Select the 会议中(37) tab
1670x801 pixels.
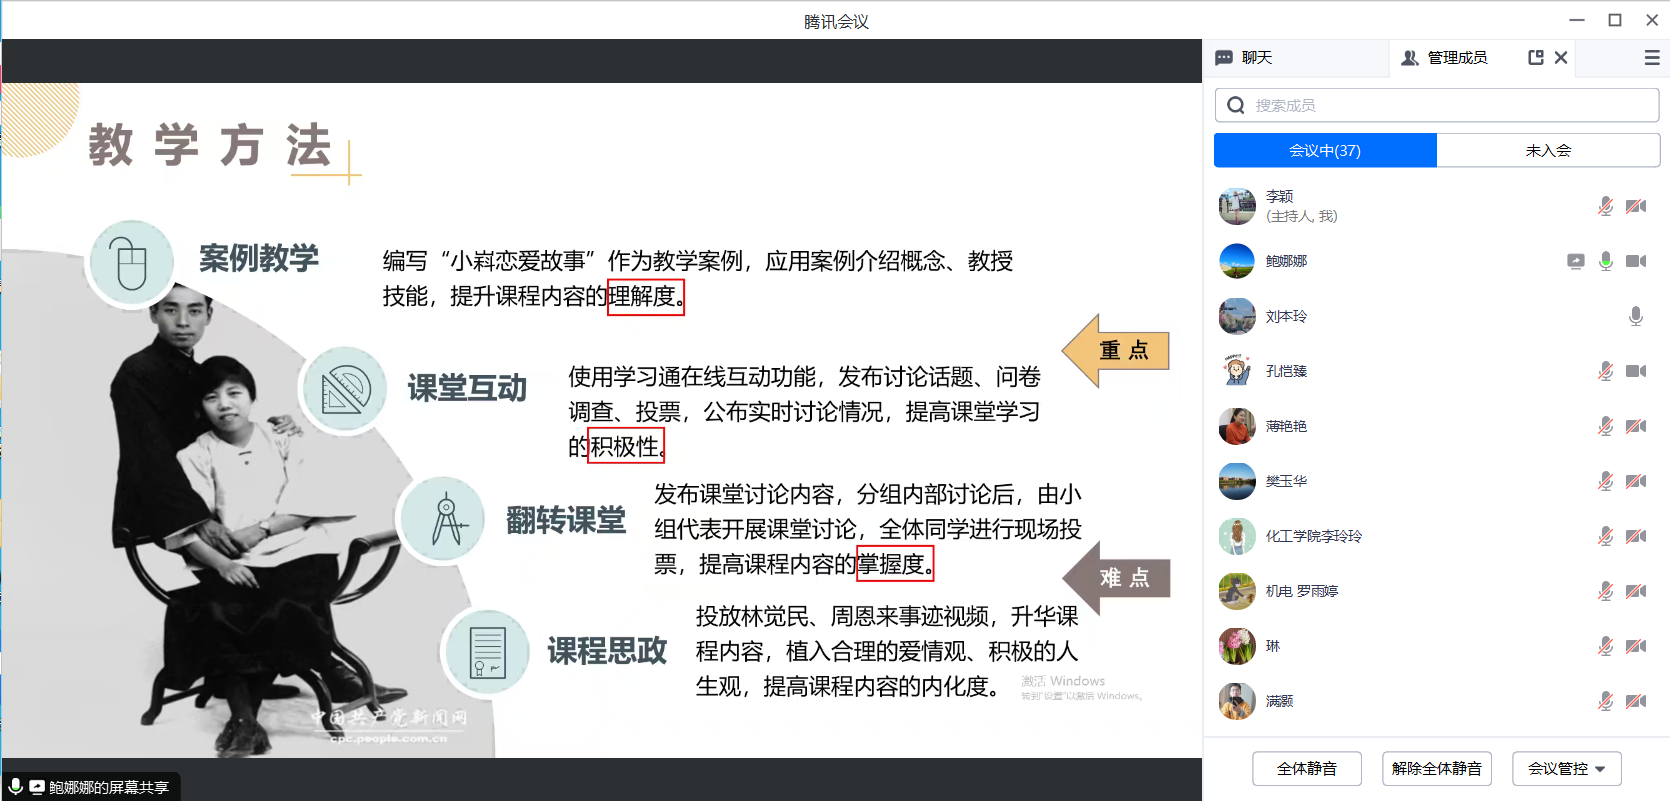[1325, 150]
